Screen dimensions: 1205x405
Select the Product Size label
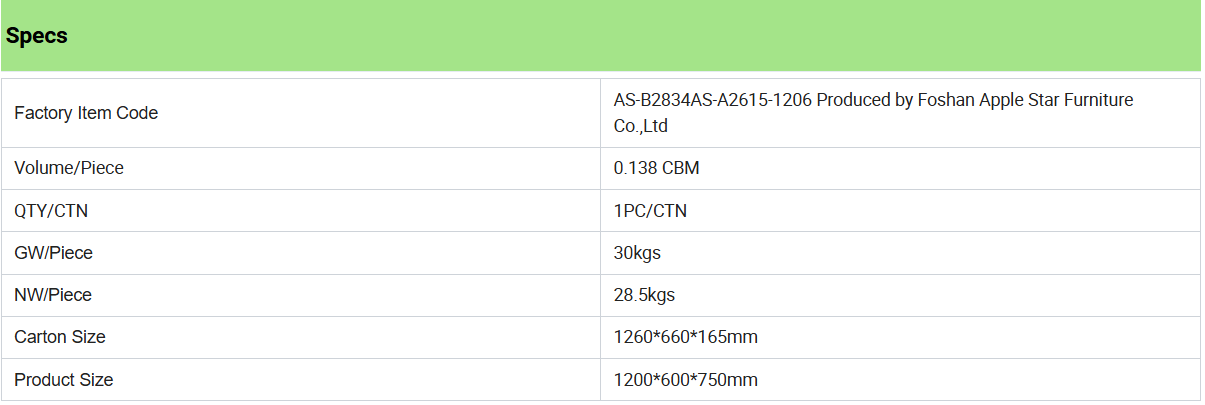(64, 380)
